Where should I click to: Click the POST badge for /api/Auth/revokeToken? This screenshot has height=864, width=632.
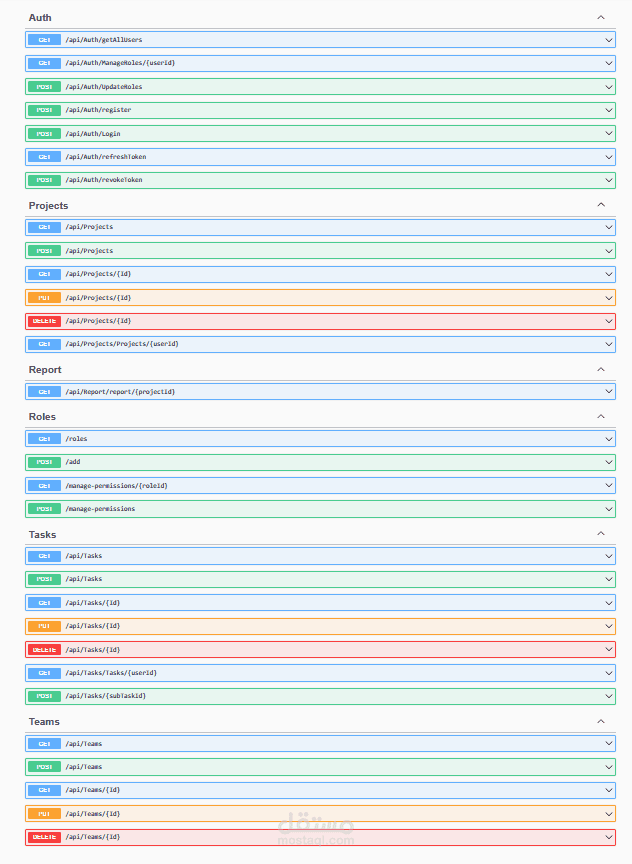point(45,180)
